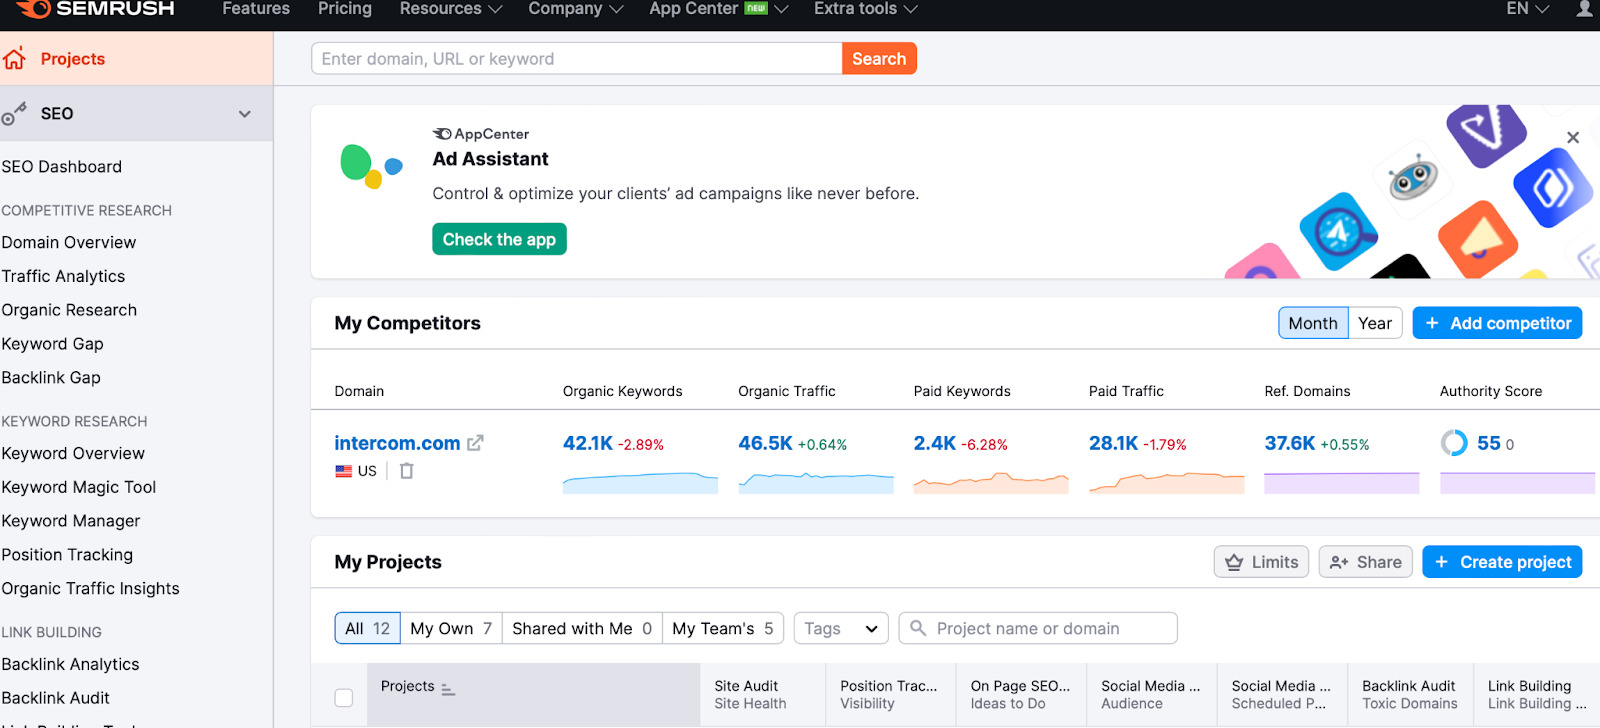
Task: Select the My Team's 5 tab
Action: pyautogui.click(x=723, y=628)
